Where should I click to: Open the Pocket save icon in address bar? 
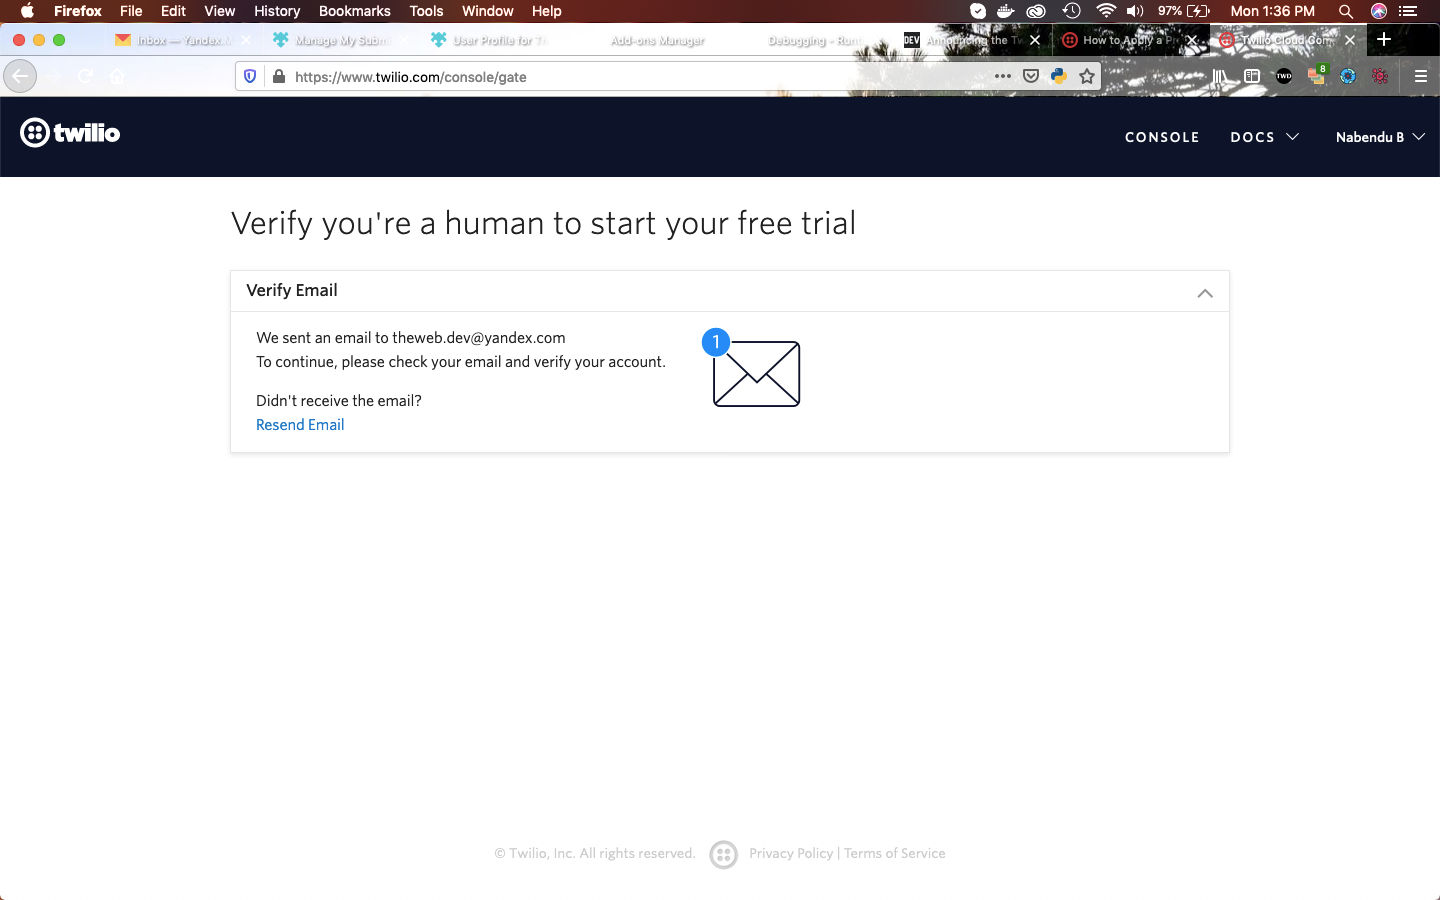click(x=1031, y=76)
